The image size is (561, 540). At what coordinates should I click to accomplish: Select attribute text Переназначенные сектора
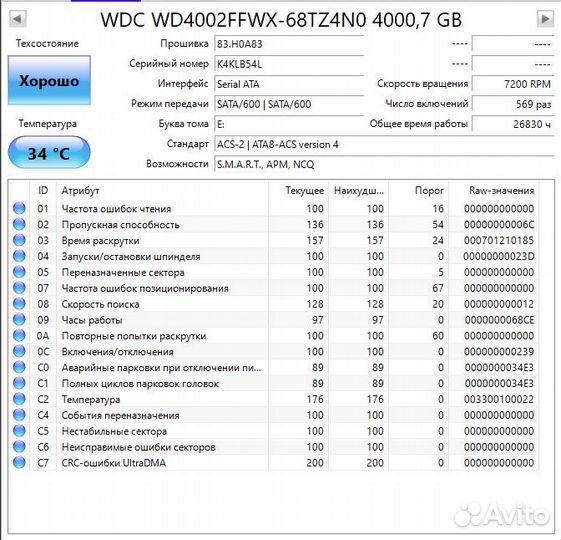pos(123,273)
